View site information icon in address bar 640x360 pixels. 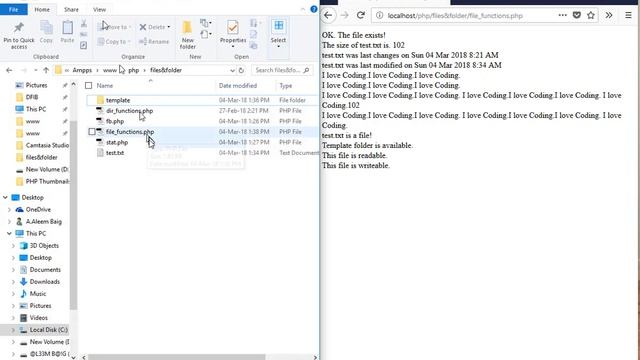[x=379, y=16]
